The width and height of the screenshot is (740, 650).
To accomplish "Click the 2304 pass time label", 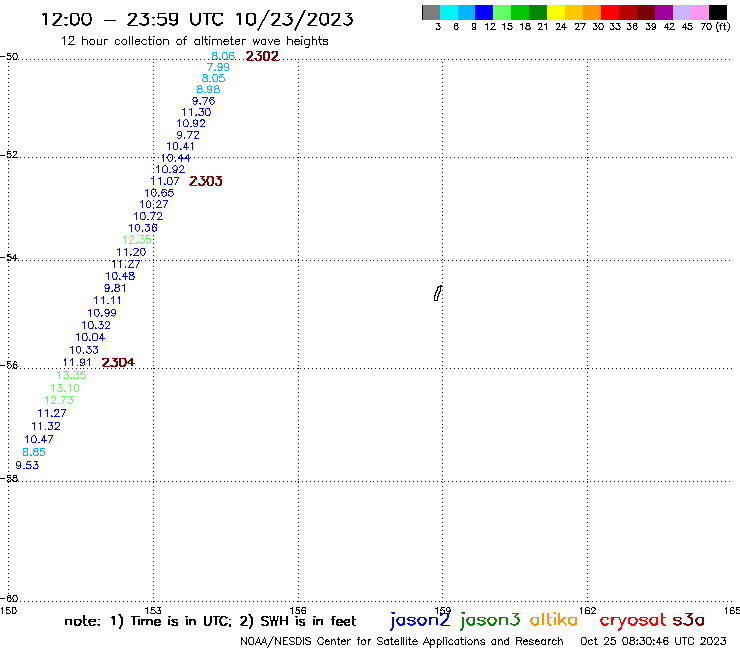I will pos(118,363).
